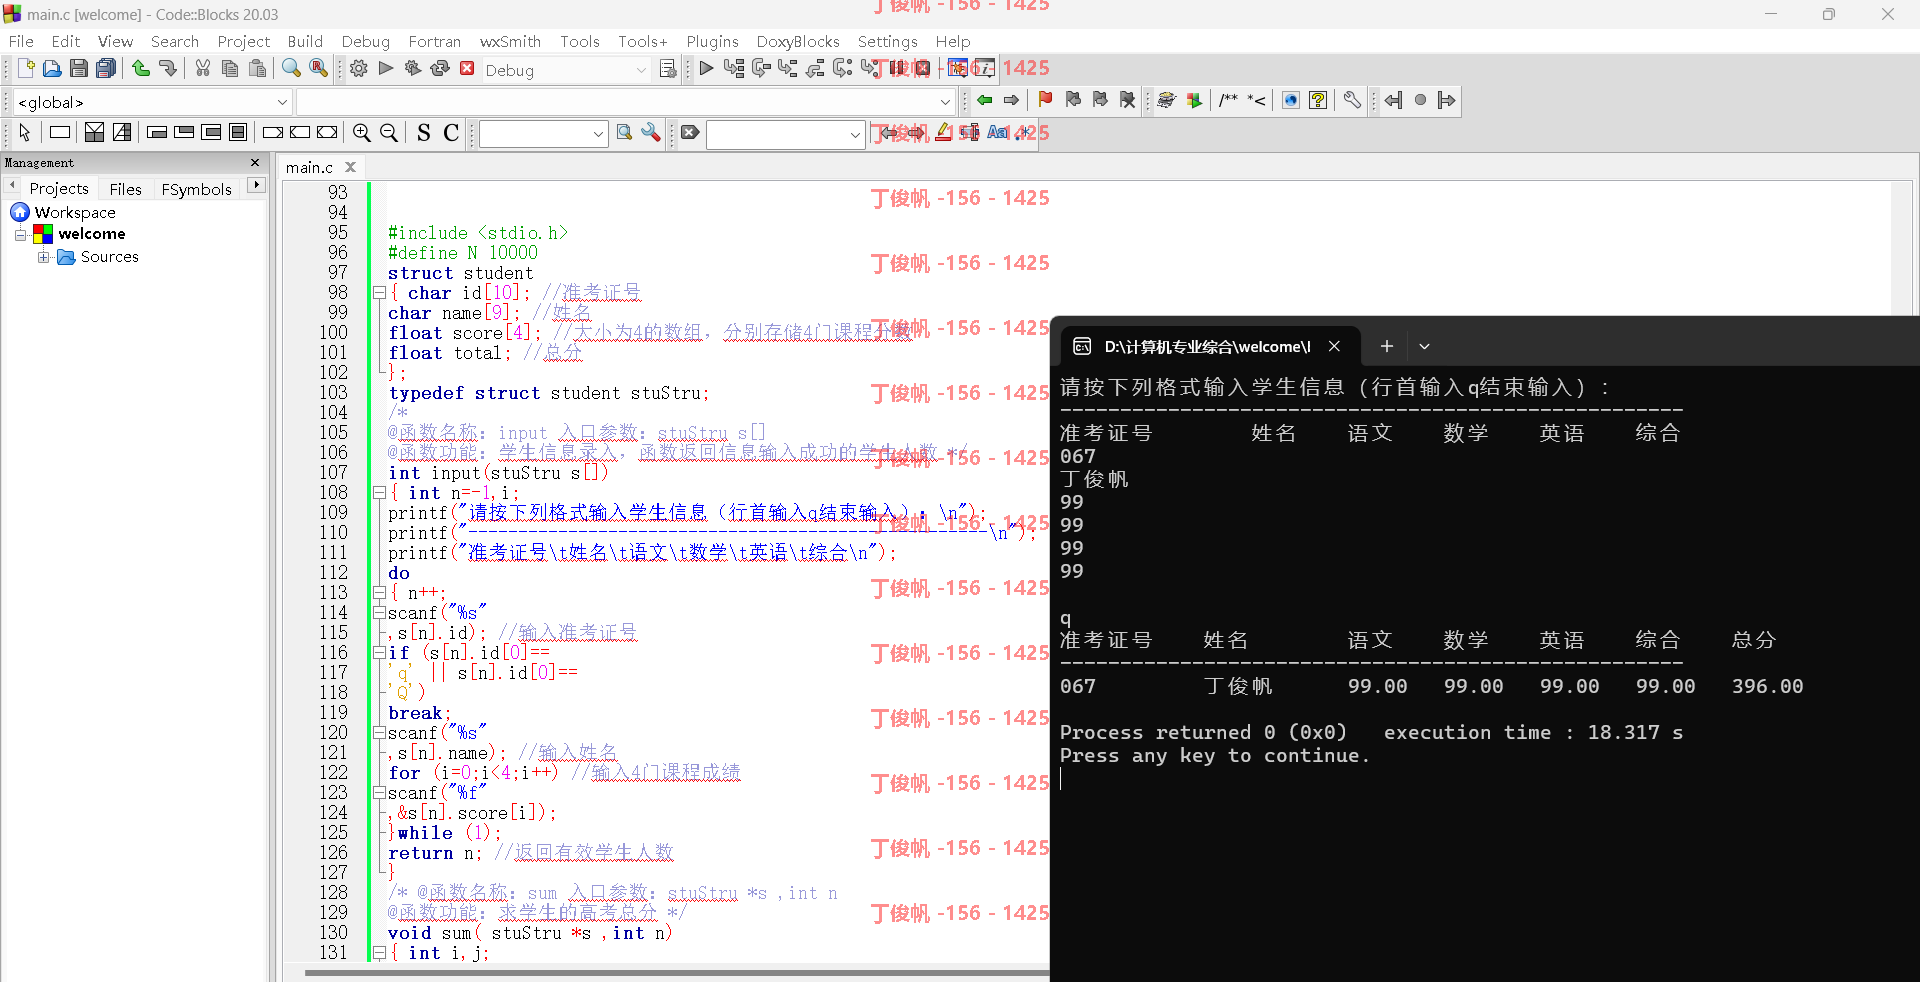1920x982 pixels.
Task: Click the Run to cursor debug icon
Action: coord(734,69)
